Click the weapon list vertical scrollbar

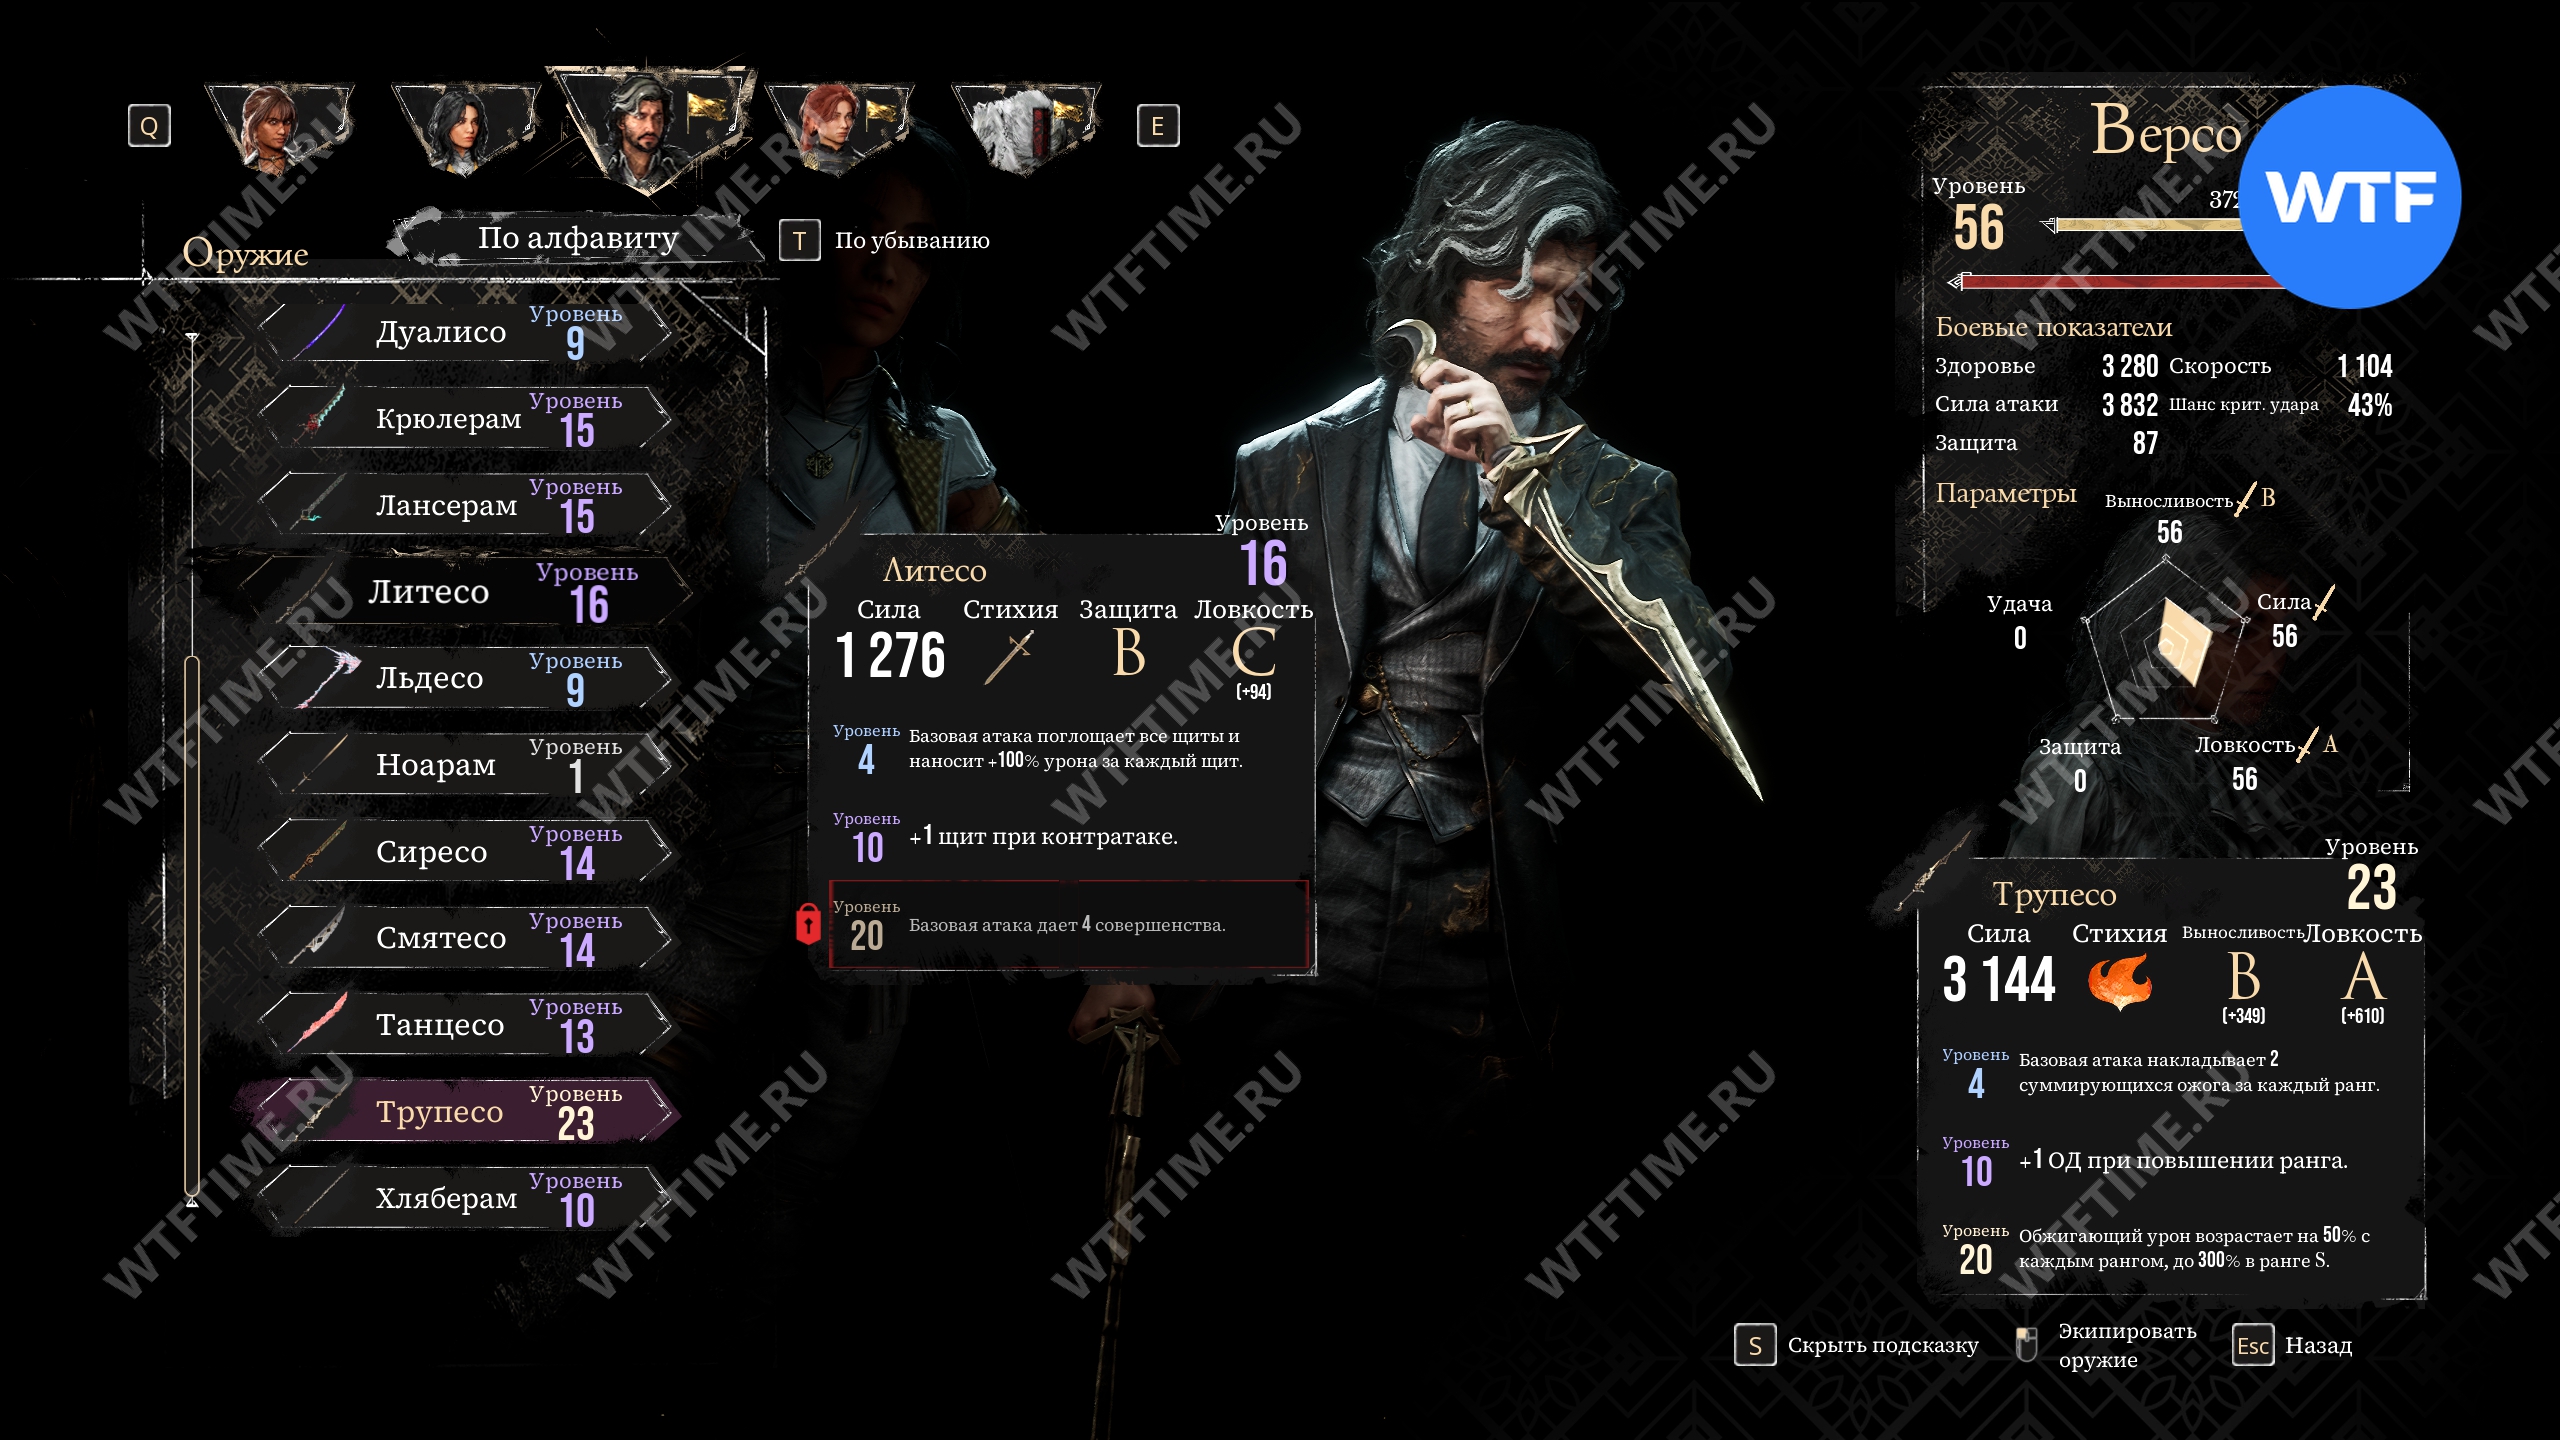[192, 920]
